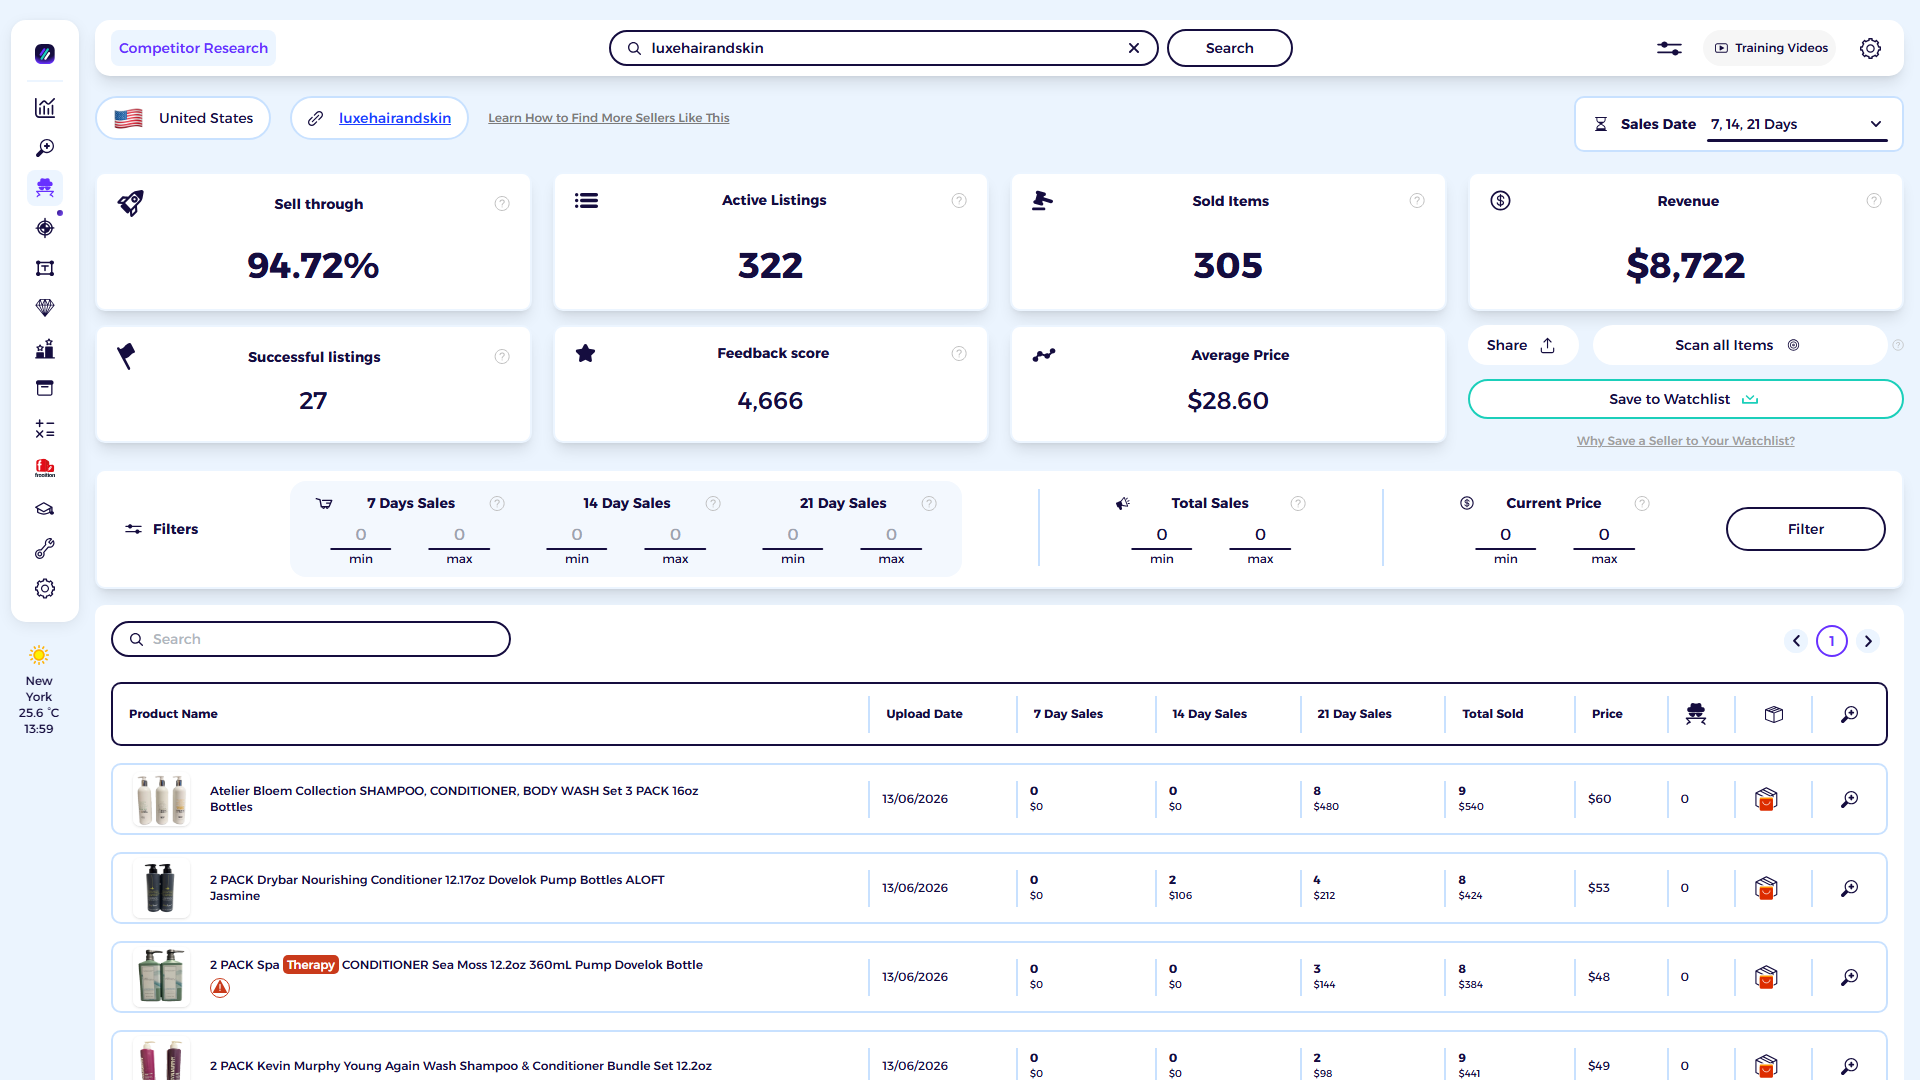The image size is (1920, 1080).
Task: Show help for Active Listings
Action: (x=959, y=201)
